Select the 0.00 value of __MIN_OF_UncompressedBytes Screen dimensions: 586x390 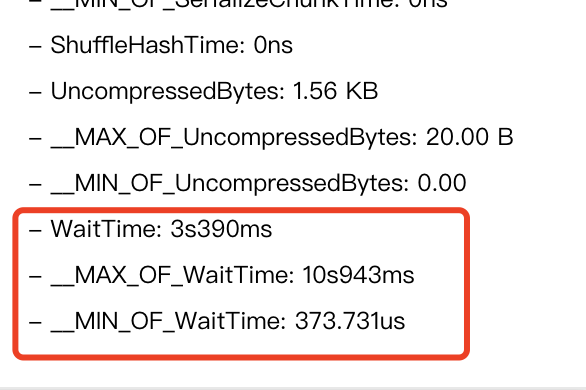[442, 183]
